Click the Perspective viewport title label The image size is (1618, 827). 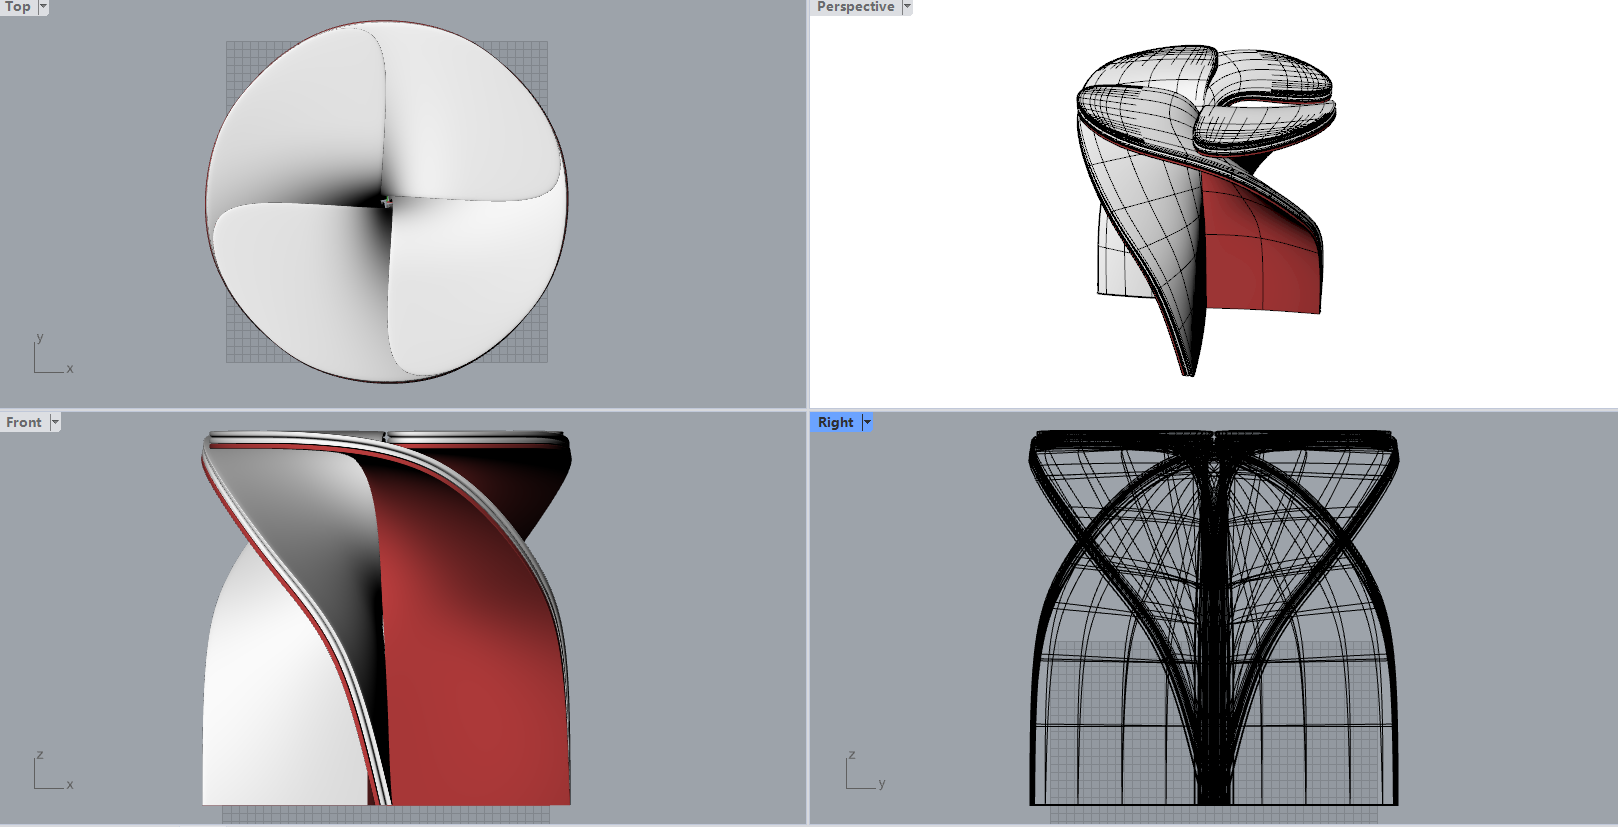pos(856,7)
